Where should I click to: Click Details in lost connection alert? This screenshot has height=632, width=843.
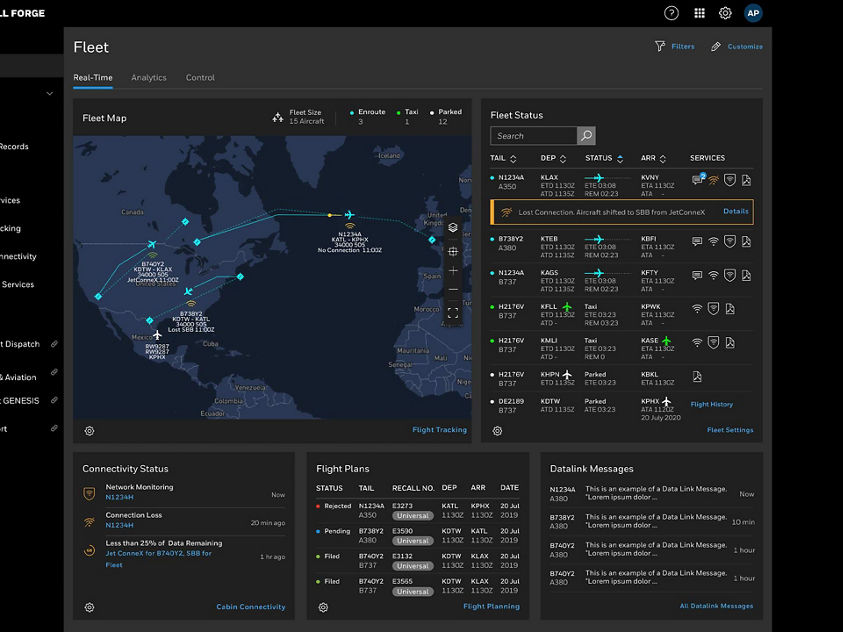[x=735, y=211]
